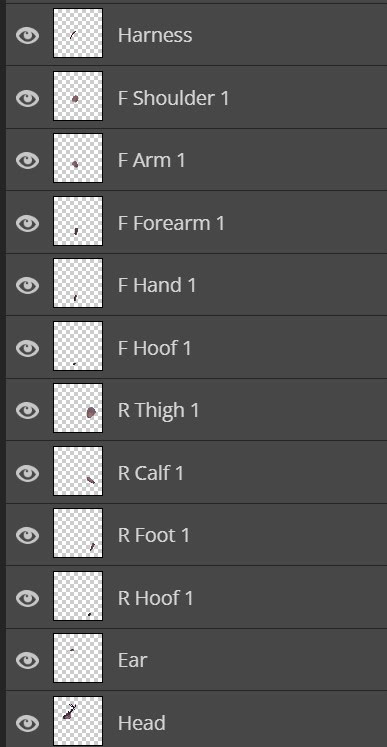Select the R Hoof 1 layer name
This screenshot has height=747, width=387.
click(x=155, y=598)
